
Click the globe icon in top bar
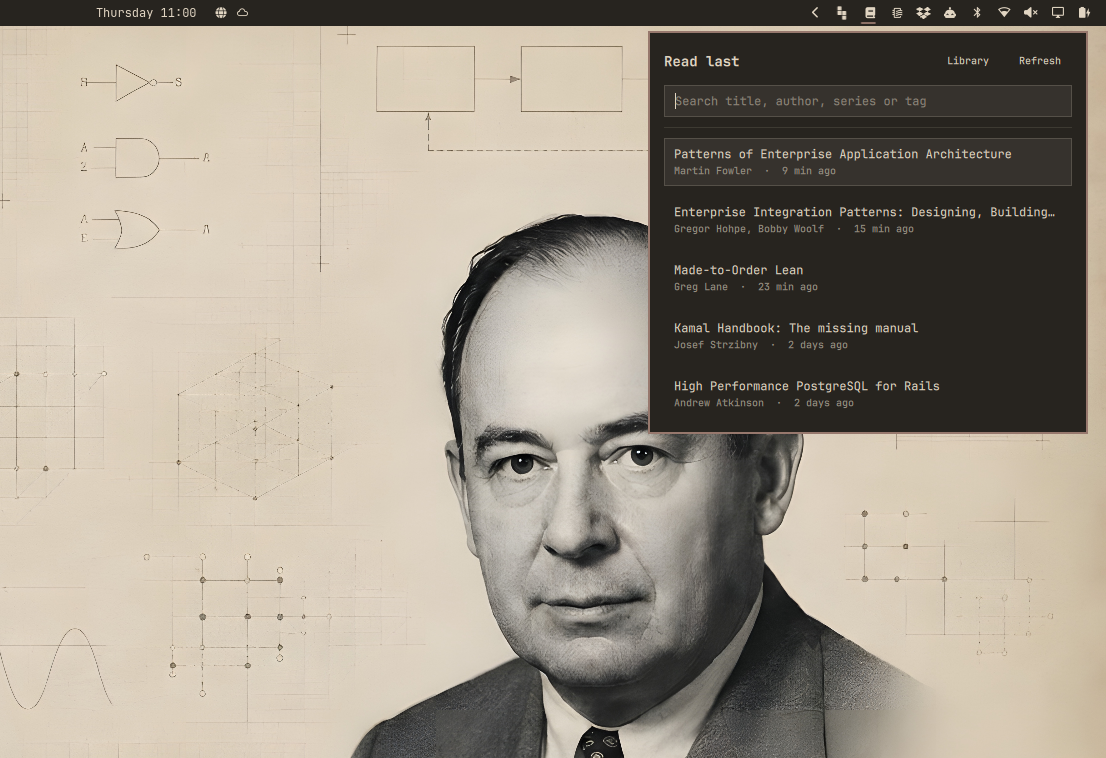221,13
